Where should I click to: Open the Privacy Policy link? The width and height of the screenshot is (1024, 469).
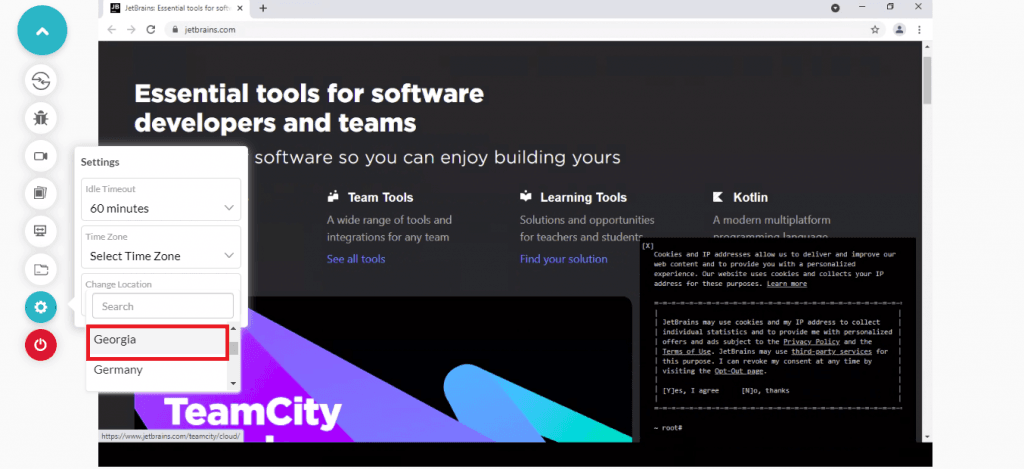click(812, 342)
